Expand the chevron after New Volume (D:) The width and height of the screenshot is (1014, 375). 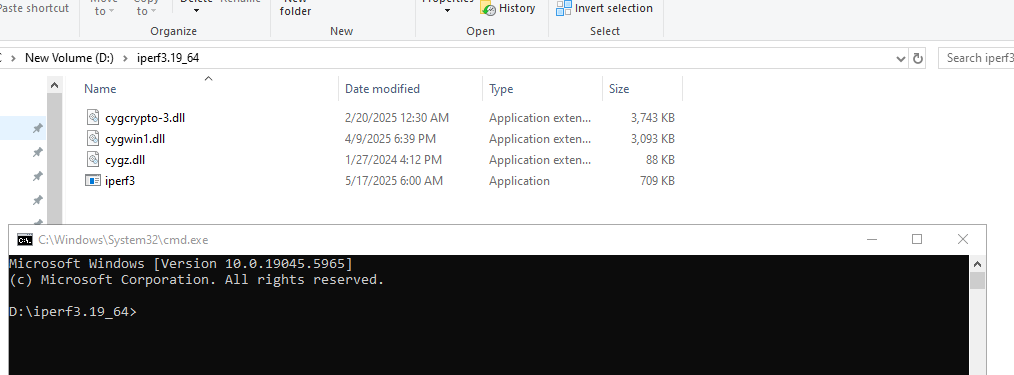(125, 58)
